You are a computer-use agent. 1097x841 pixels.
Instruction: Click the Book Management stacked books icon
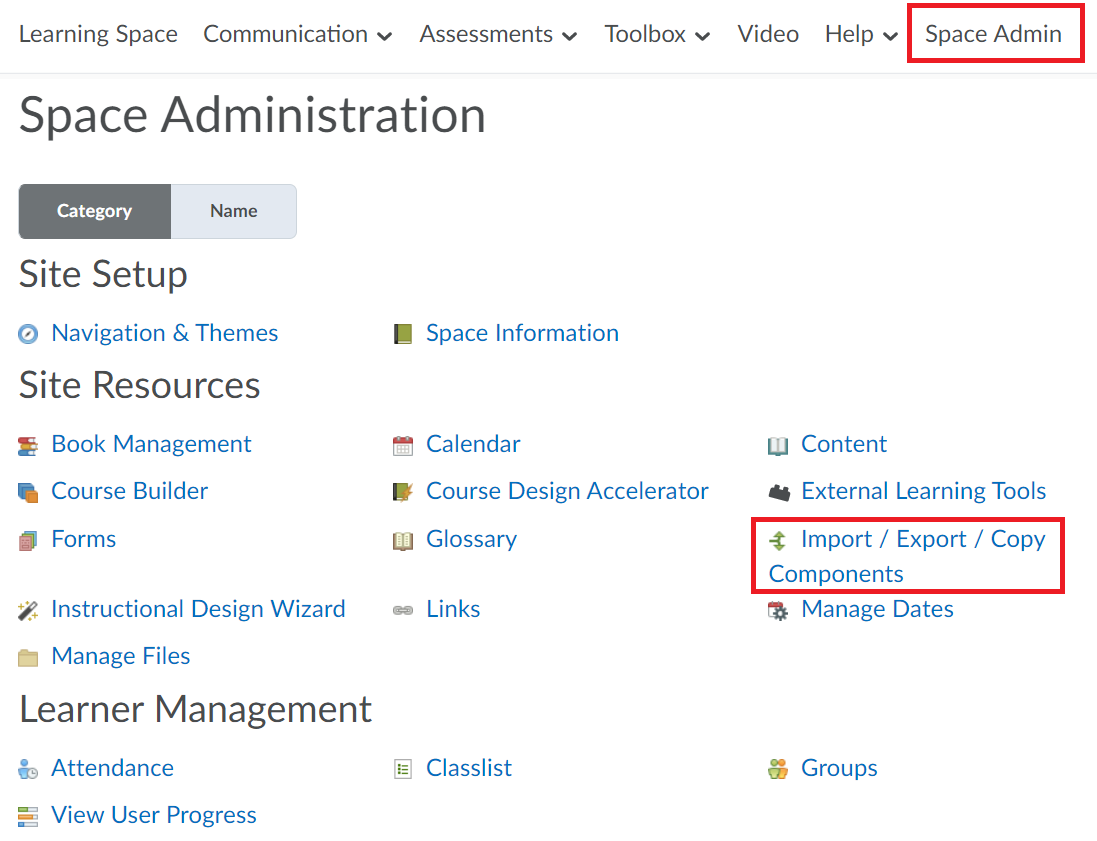coord(28,446)
